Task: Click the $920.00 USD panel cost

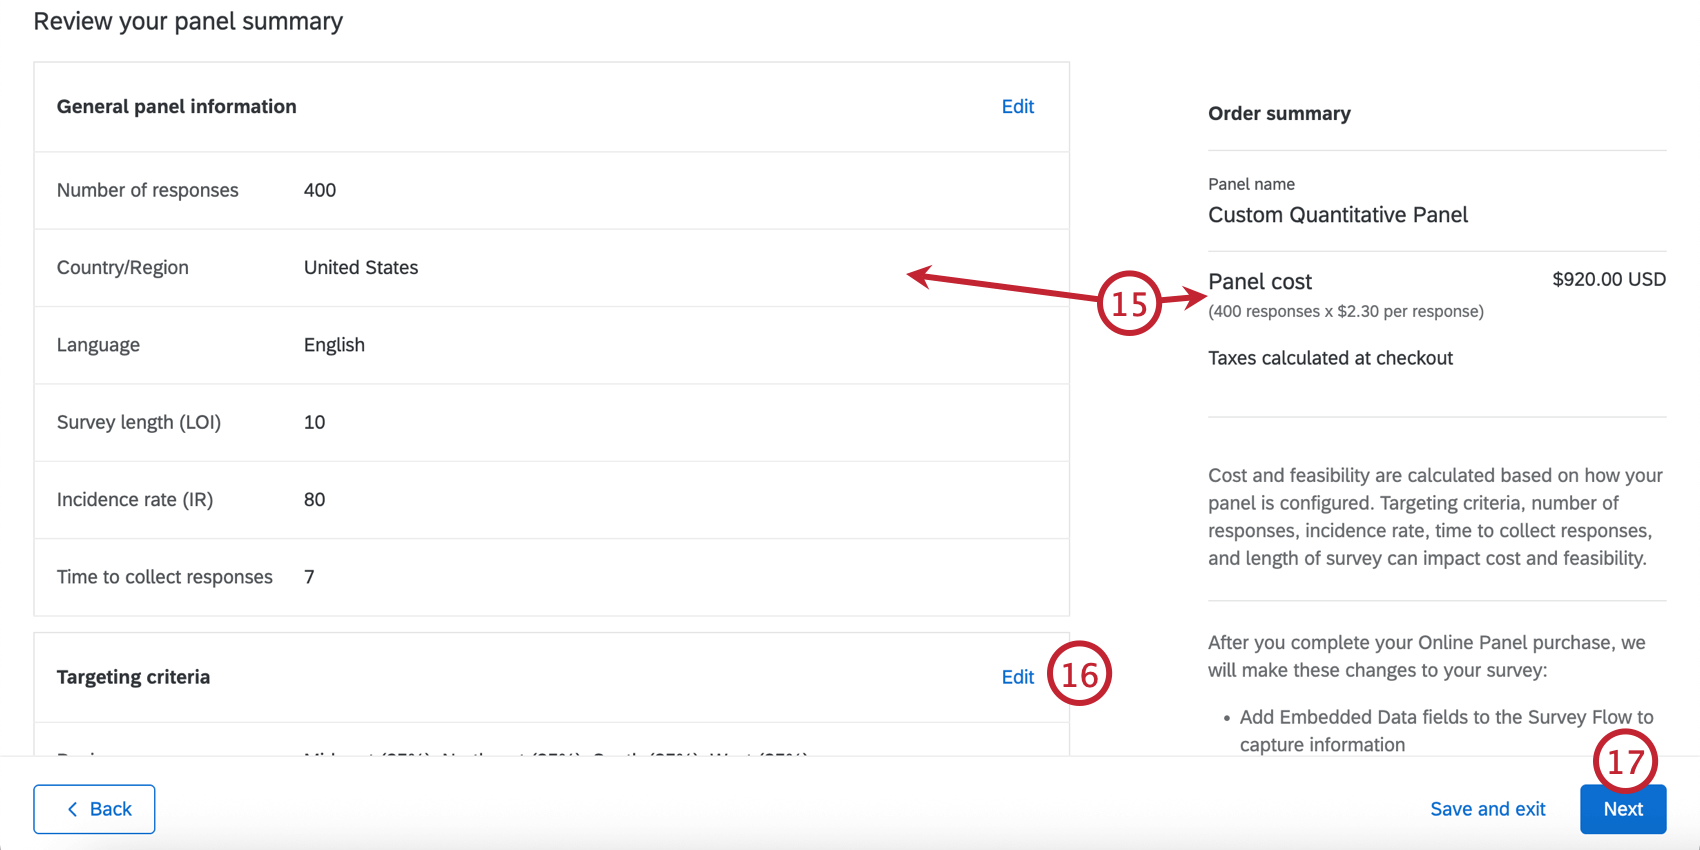Action: pos(1608,279)
